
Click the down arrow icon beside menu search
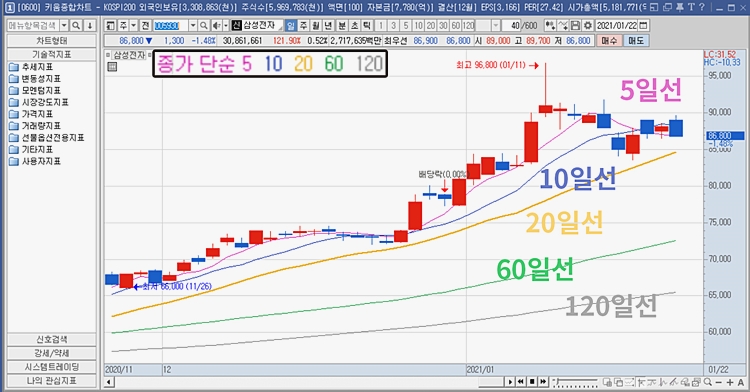[90, 25]
